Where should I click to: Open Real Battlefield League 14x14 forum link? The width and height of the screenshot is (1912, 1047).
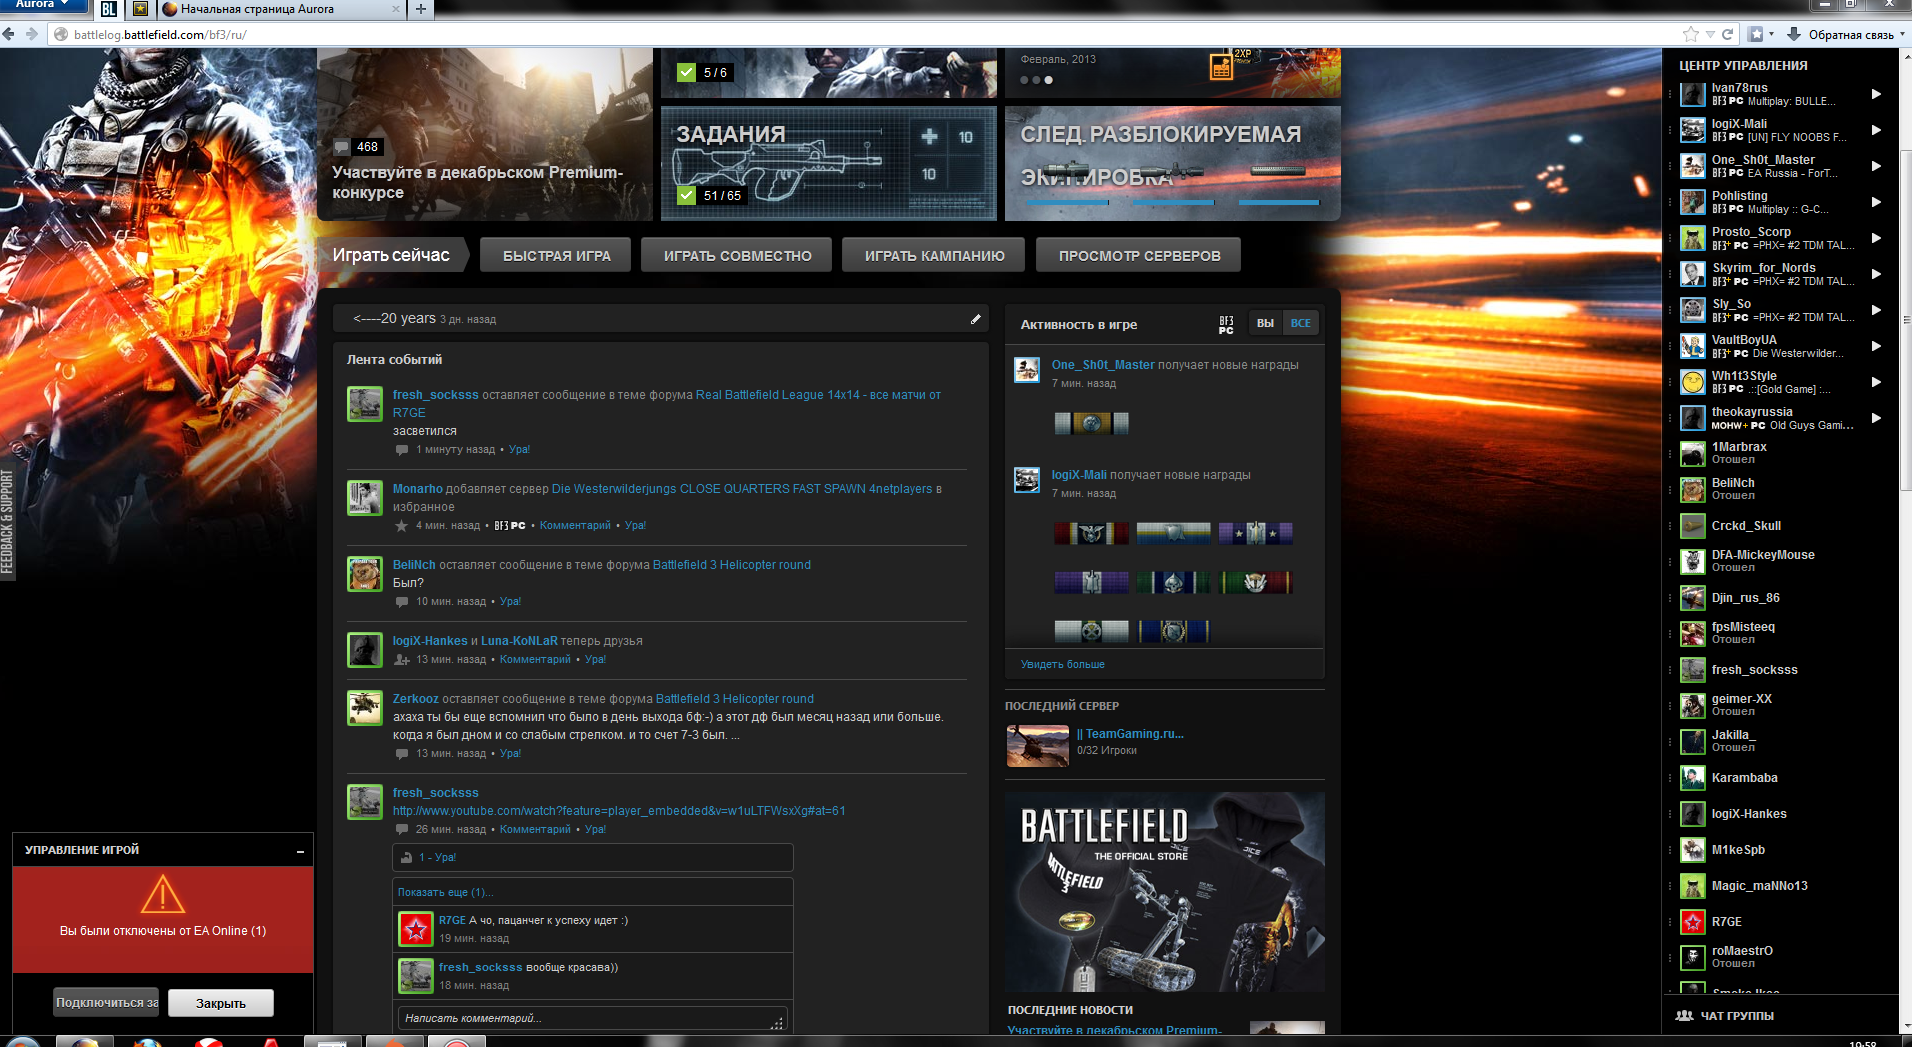point(667,404)
